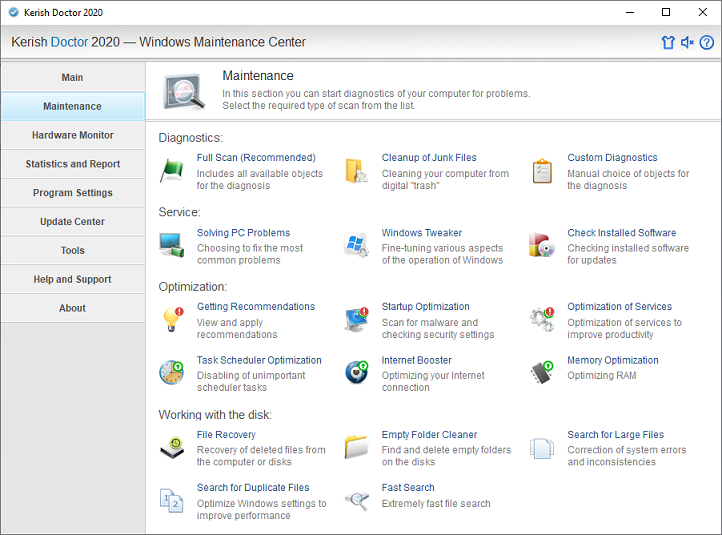Click the Search for Large Files icon
The image size is (722, 535).
[x=542, y=448]
